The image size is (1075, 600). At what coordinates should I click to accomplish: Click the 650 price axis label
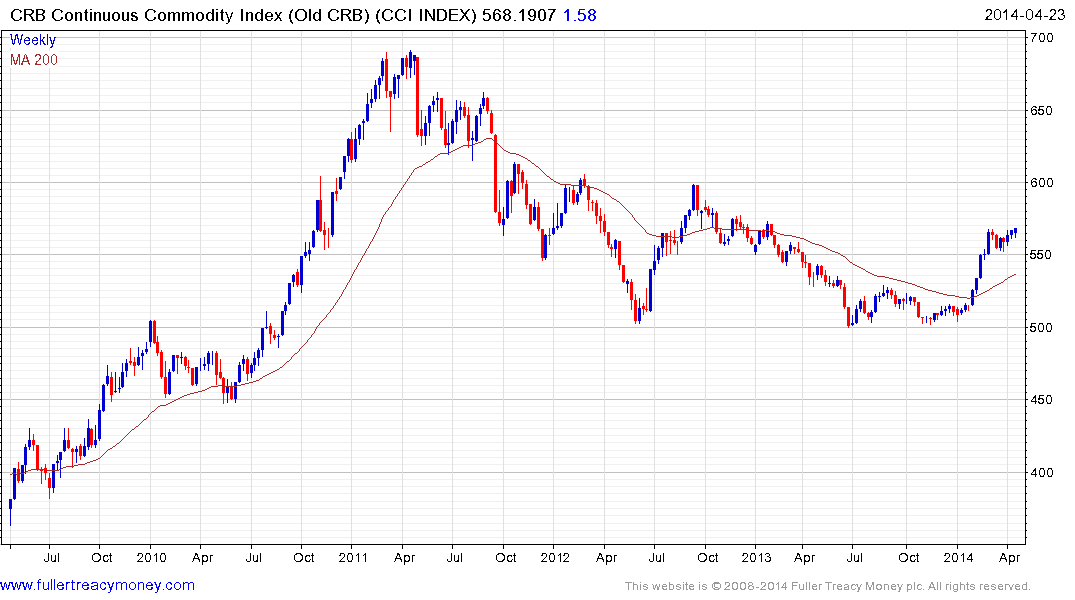pos(1041,110)
